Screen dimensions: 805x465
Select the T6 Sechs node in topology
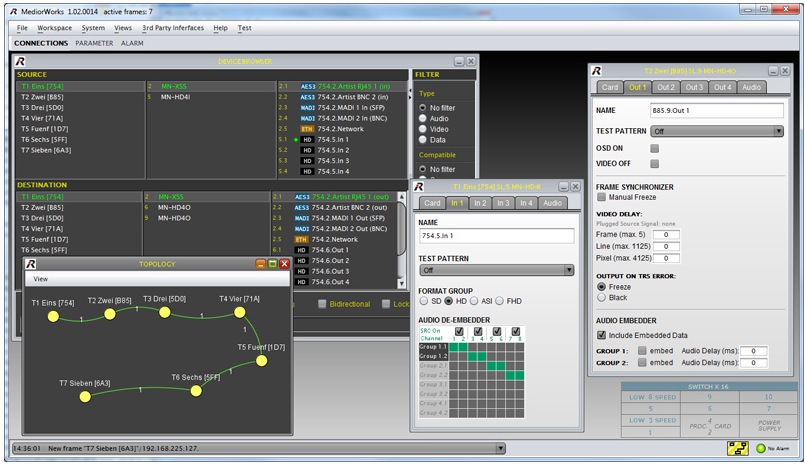point(196,391)
